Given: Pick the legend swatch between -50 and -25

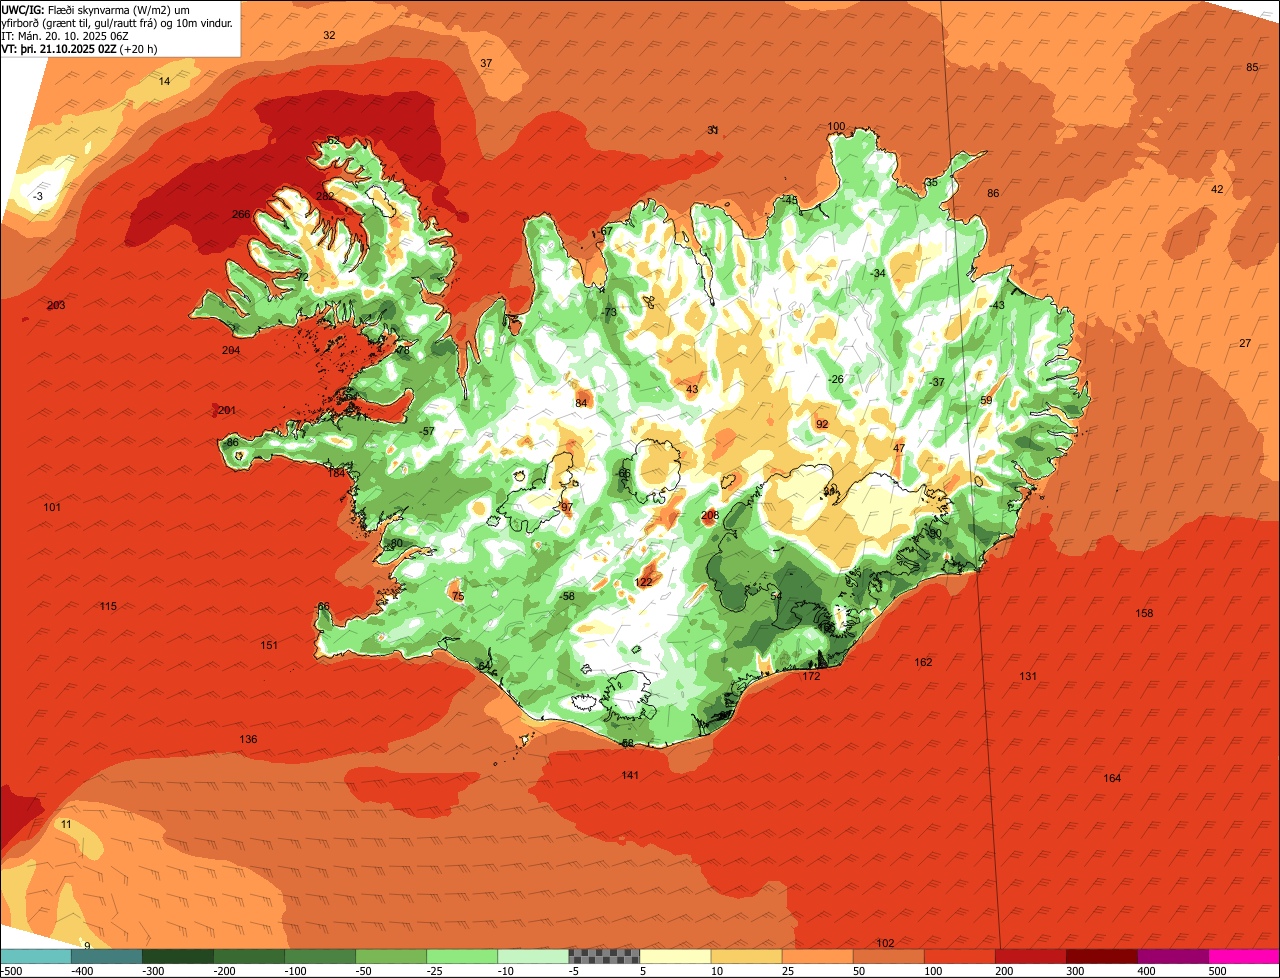Looking at the screenshot, I should (x=391, y=957).
